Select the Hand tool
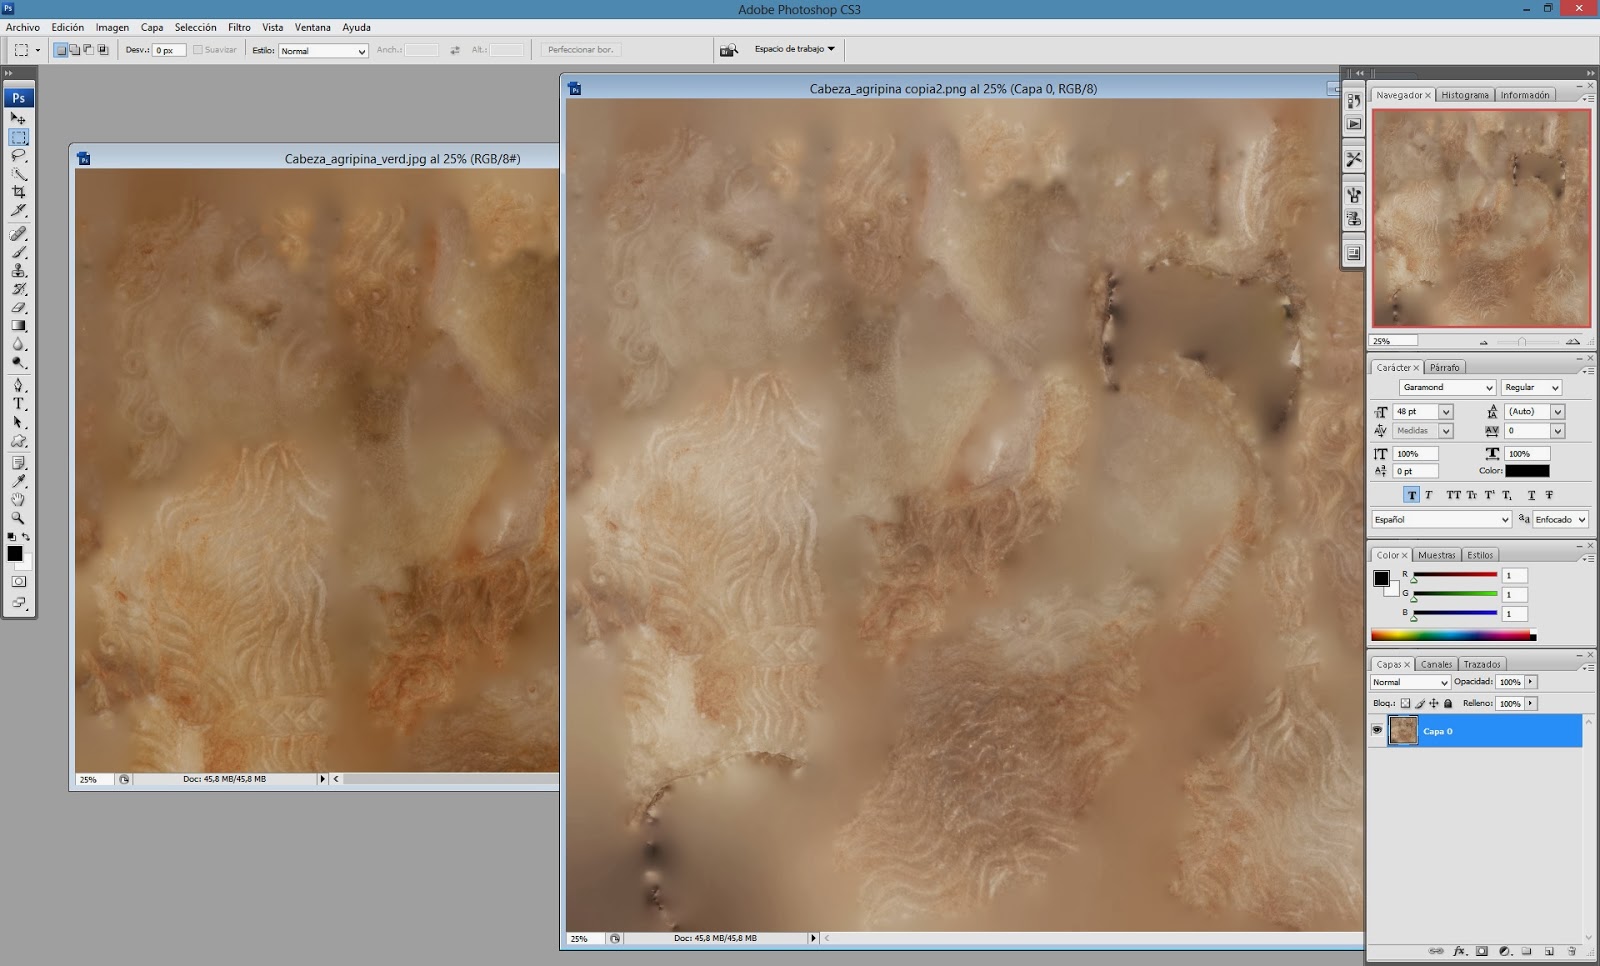 click(18, 499)
